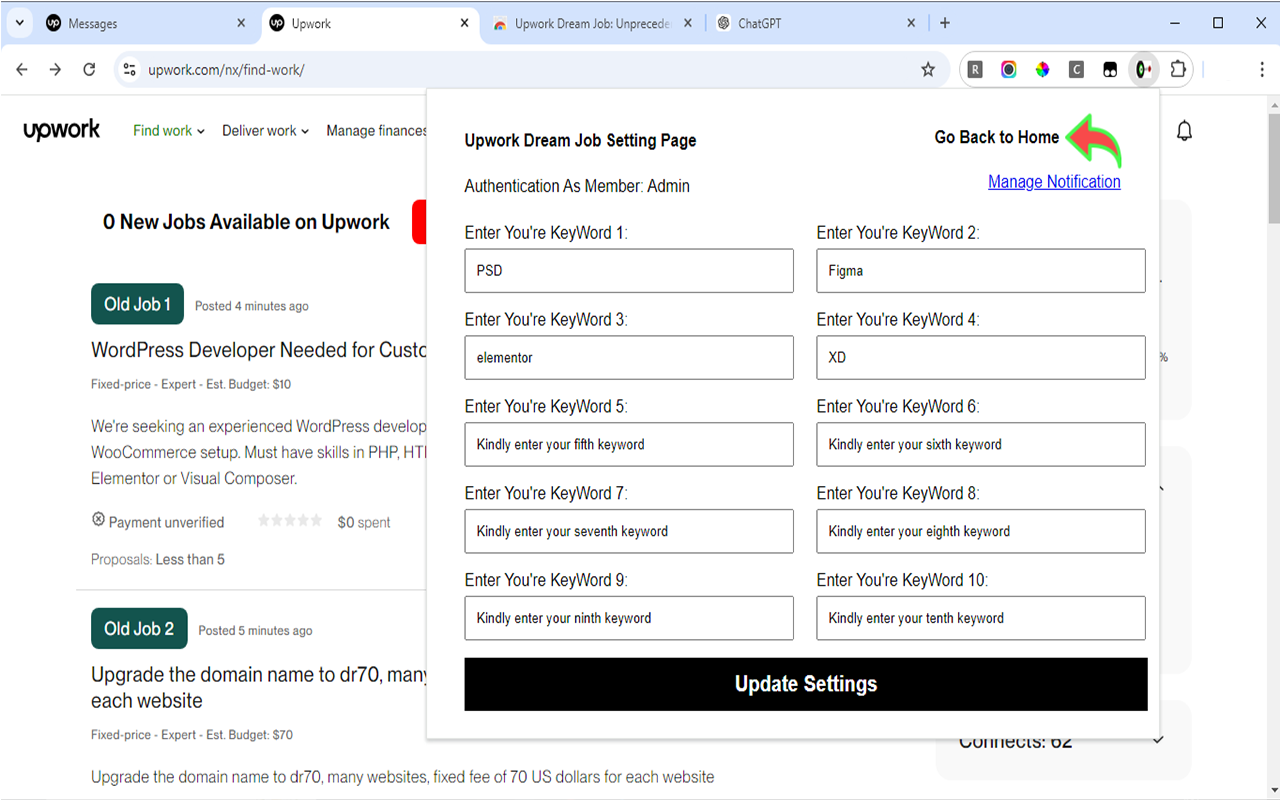
Task: Click Posted 5 minutes ago text
Action: (255, 631)
